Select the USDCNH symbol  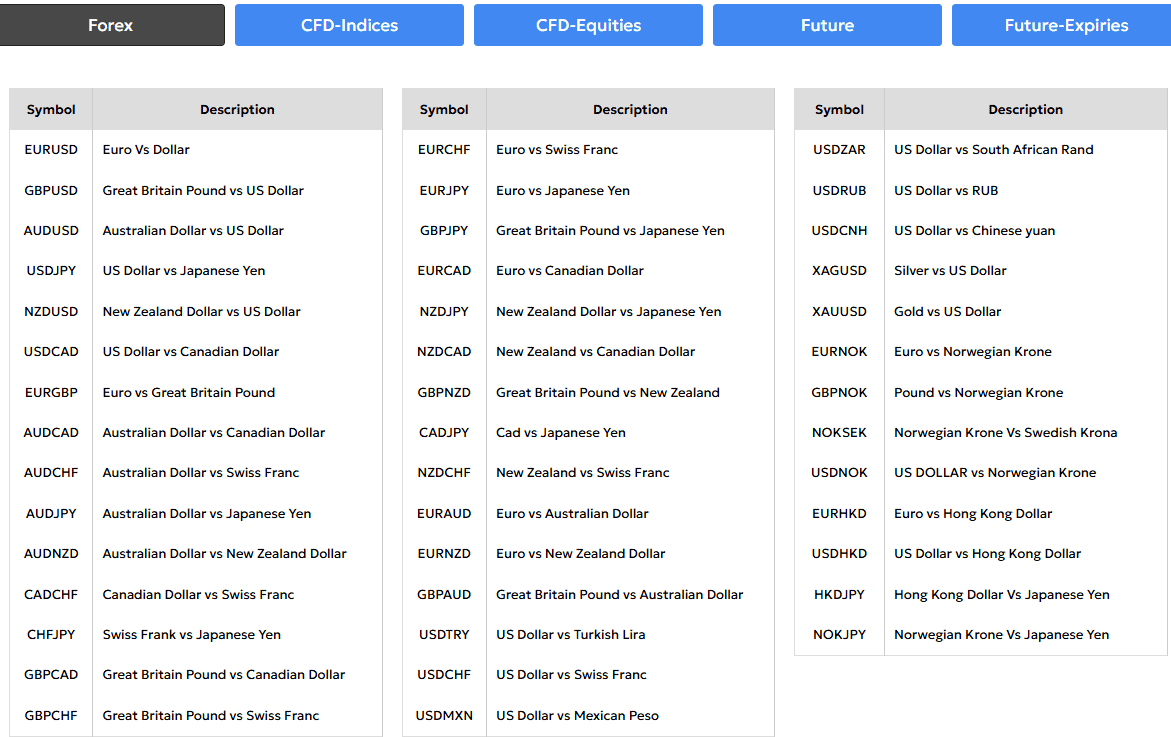[839, 230]
